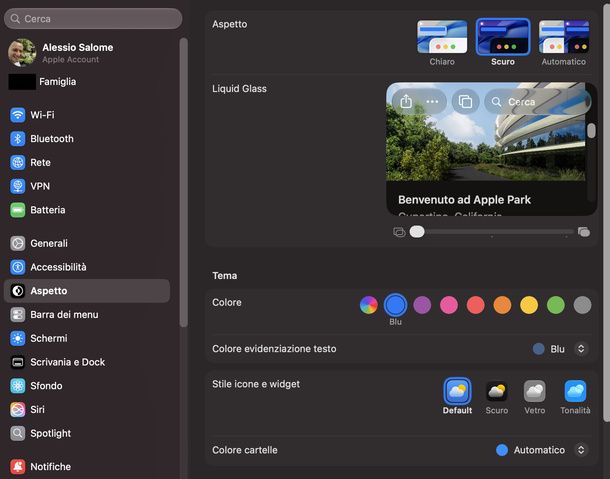Choose Default icon and widget style

[457, 396]
